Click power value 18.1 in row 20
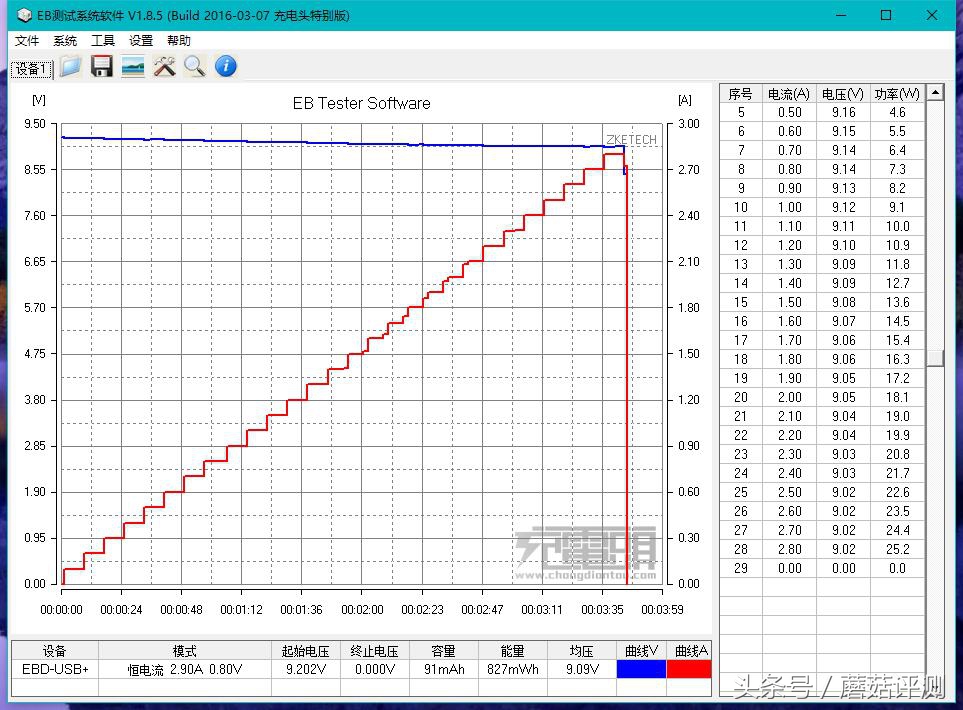 coord(897,397)
